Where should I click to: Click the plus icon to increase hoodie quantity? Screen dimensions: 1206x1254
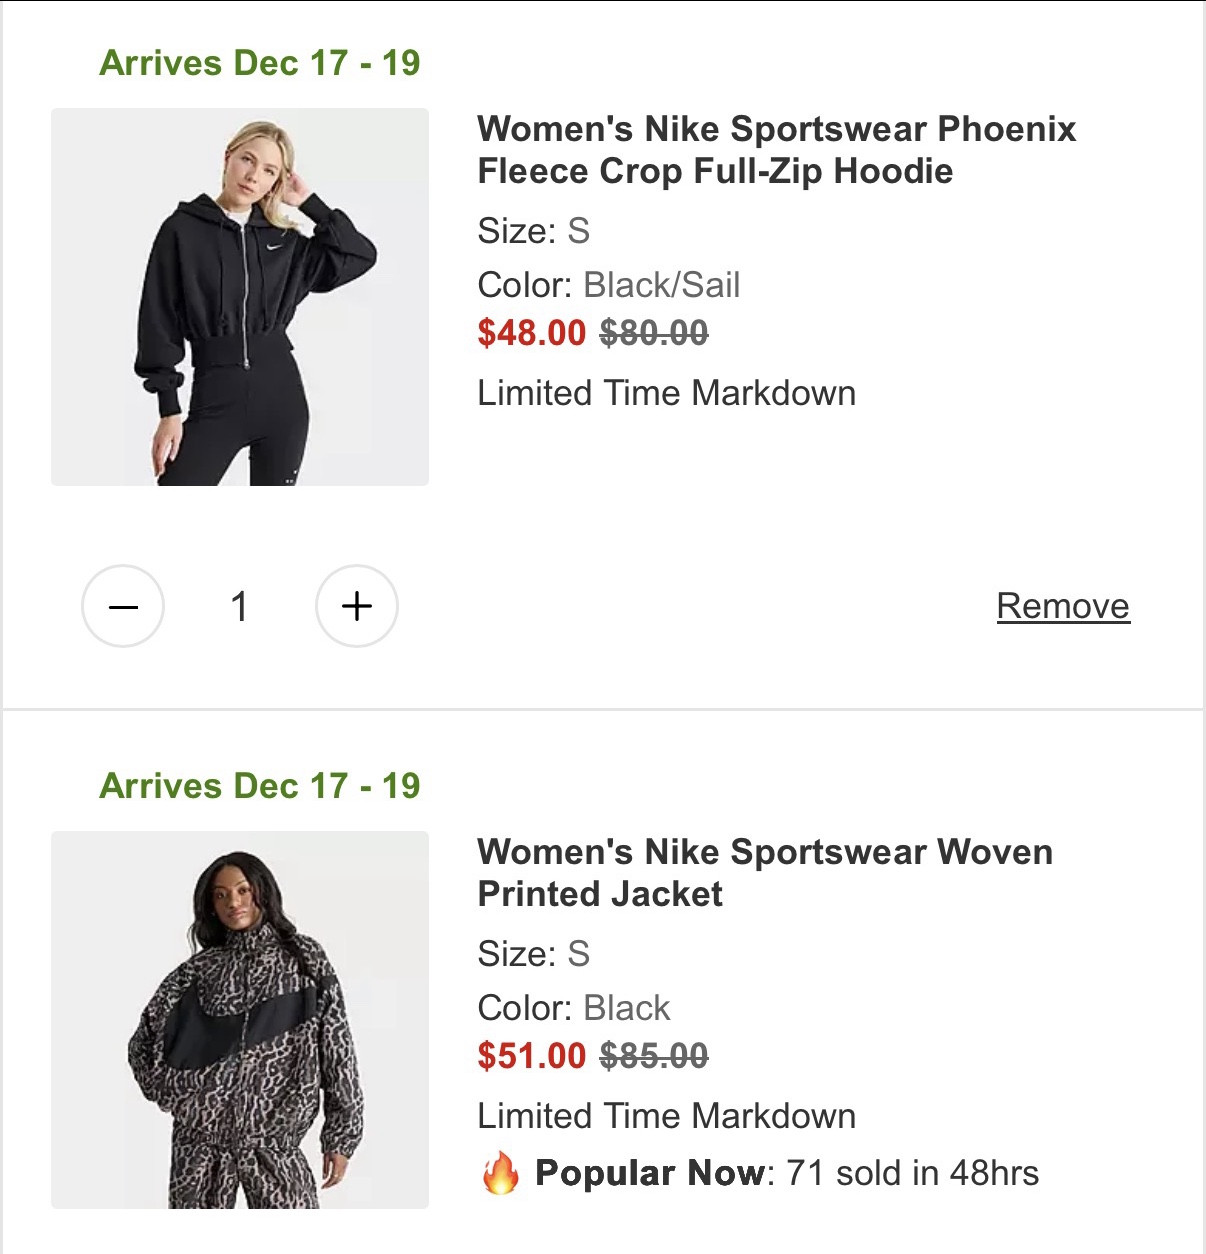(x=357, y=605)
